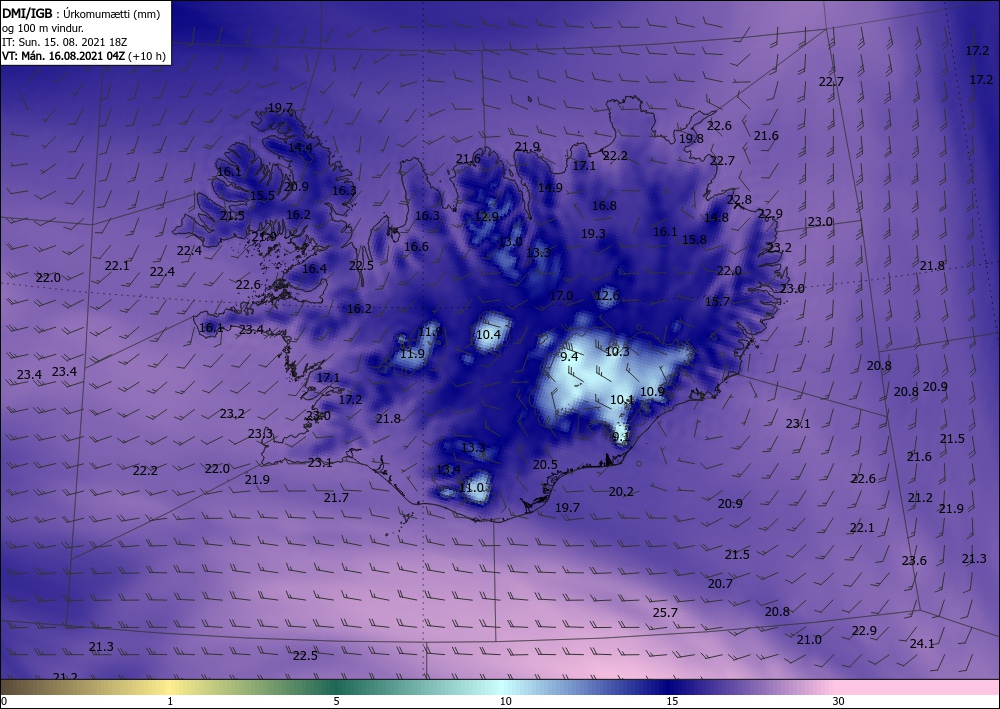Click the 20.2 value off the southeast coast
The width and height of the screenshot is (1000, 709).
pos(621,492)
